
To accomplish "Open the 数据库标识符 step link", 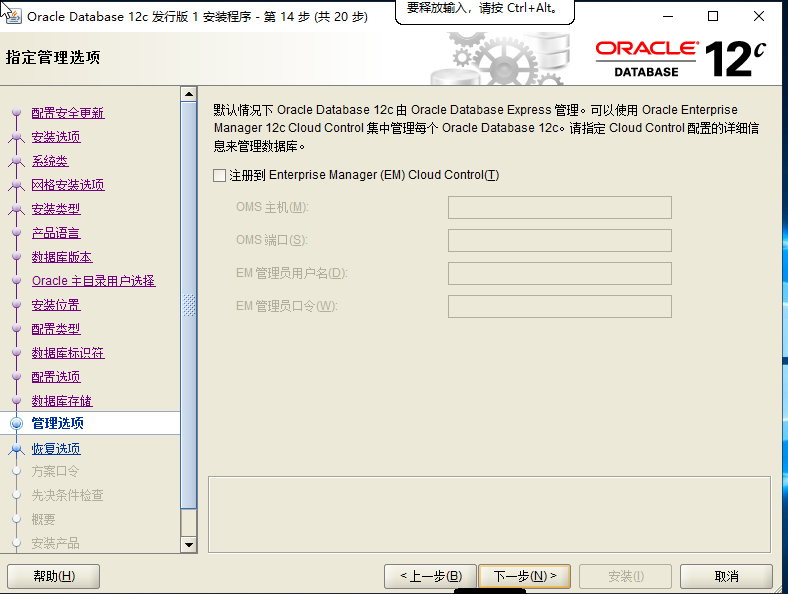I will (68, 353).
